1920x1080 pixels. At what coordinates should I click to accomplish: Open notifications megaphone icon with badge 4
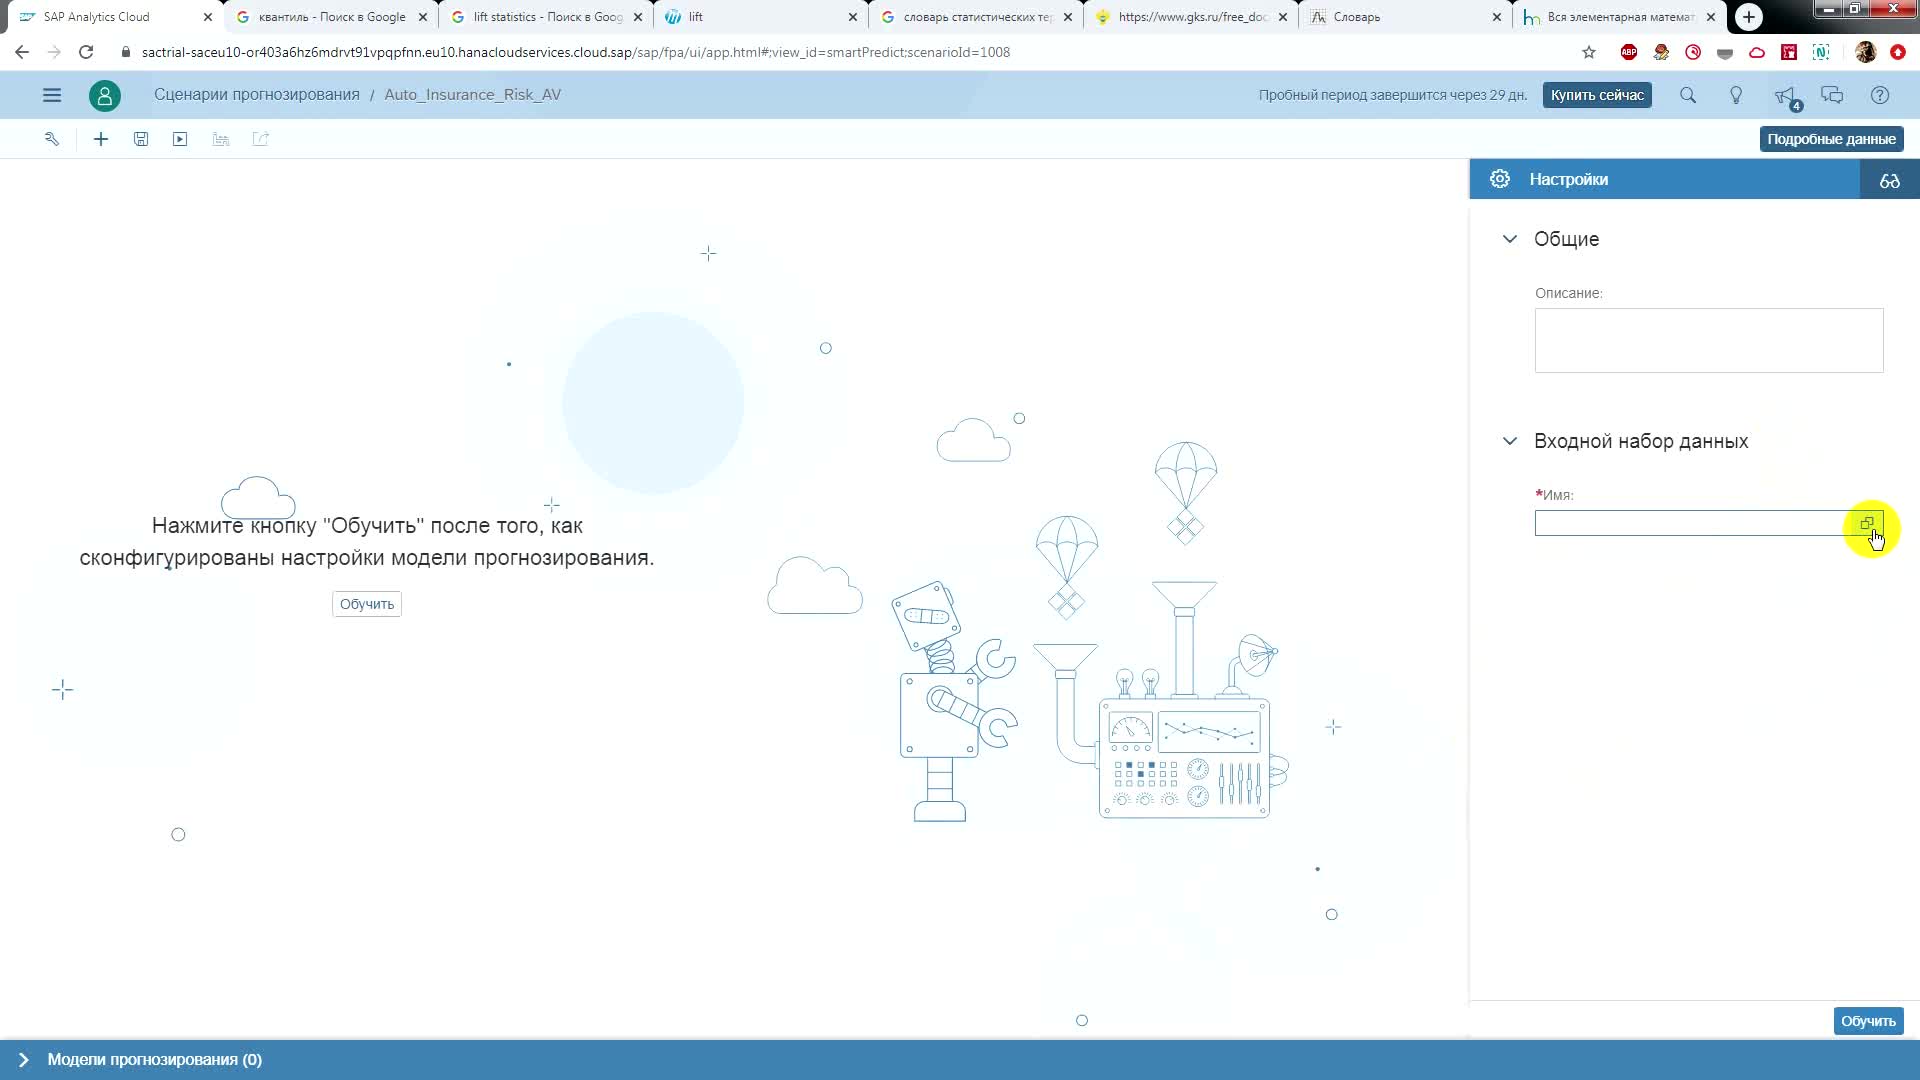(x=1786, y=97)
